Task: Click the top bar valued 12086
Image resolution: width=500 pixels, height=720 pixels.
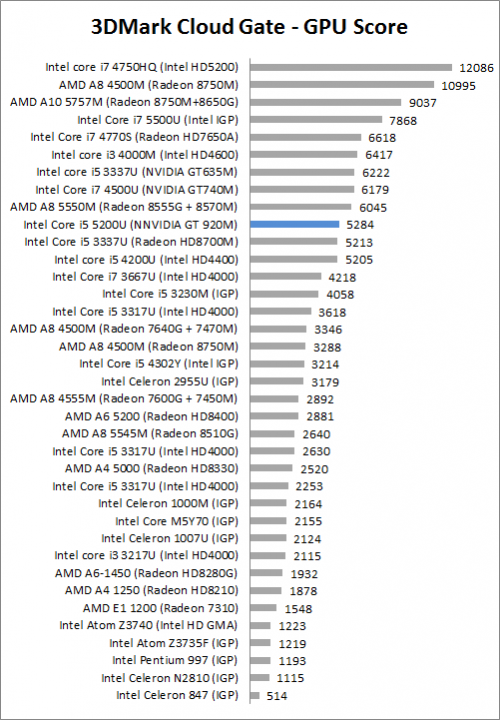Action: 351,68
